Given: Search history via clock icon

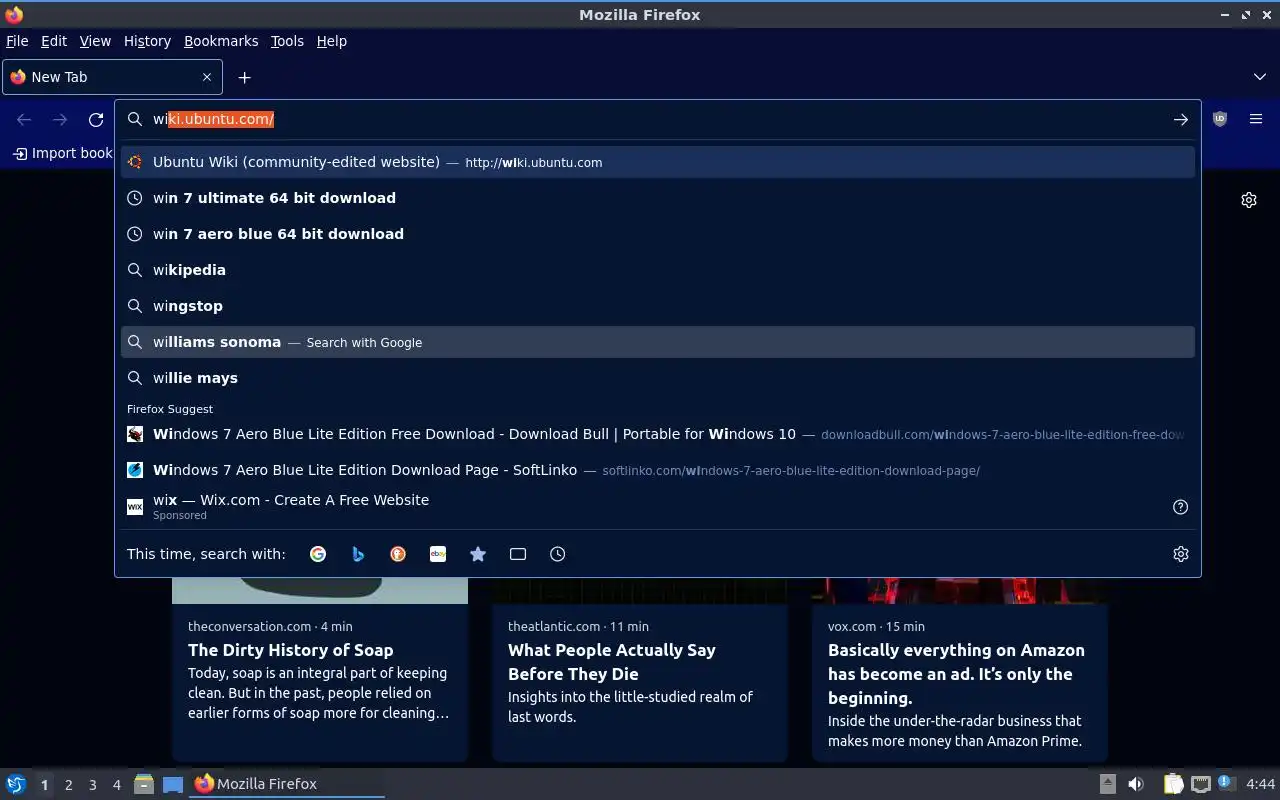Looking at the screenshot, I should pyautogui.click(x=558, y=554).
